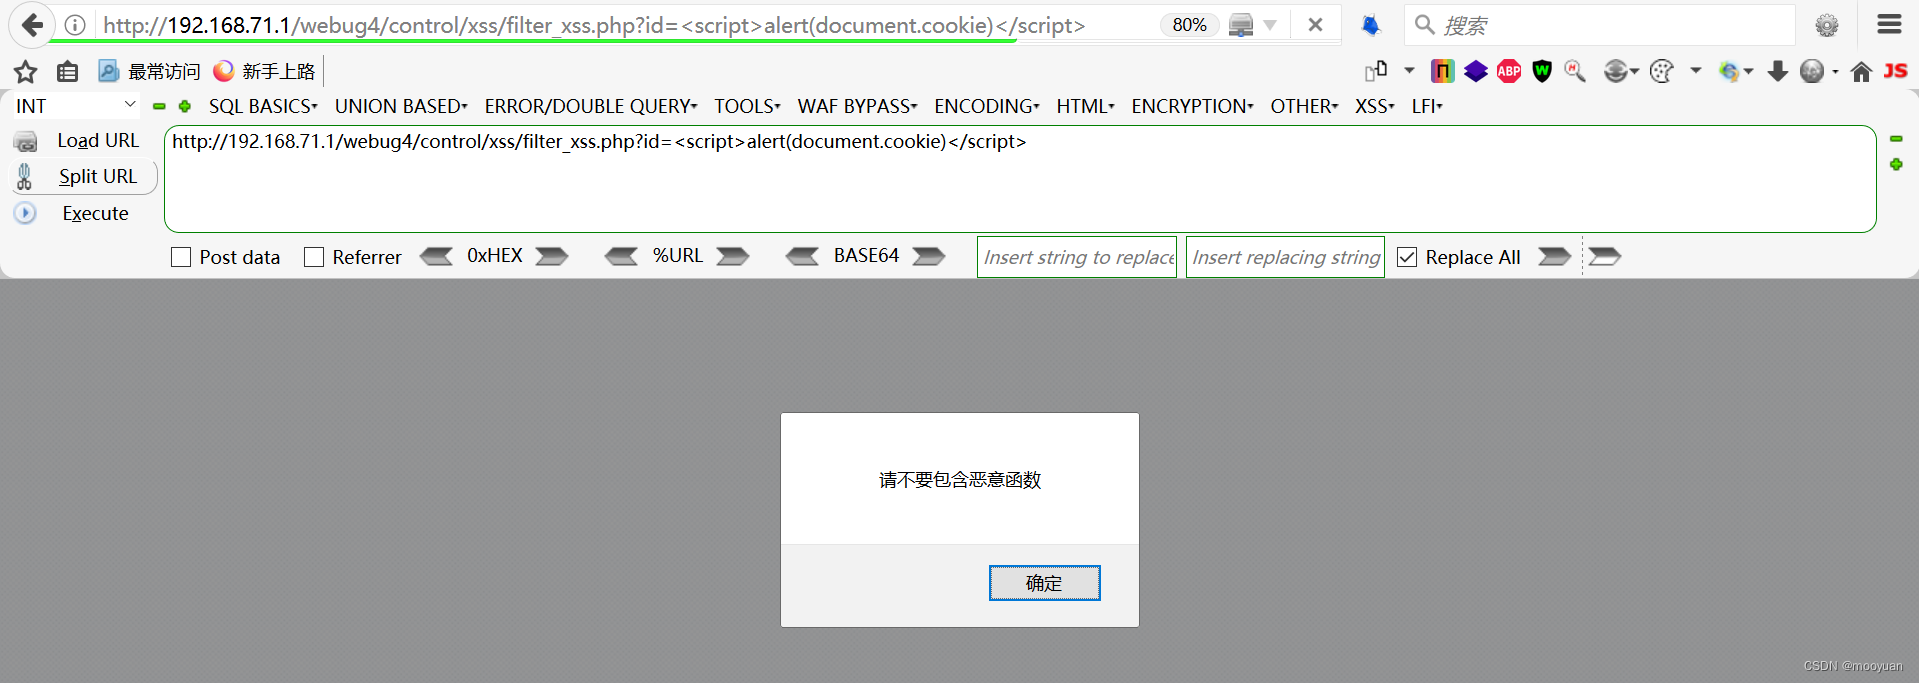URL-encode with right arrow after %URL
Viewport: 1919px width, 683px height.
tap(733, 256)
